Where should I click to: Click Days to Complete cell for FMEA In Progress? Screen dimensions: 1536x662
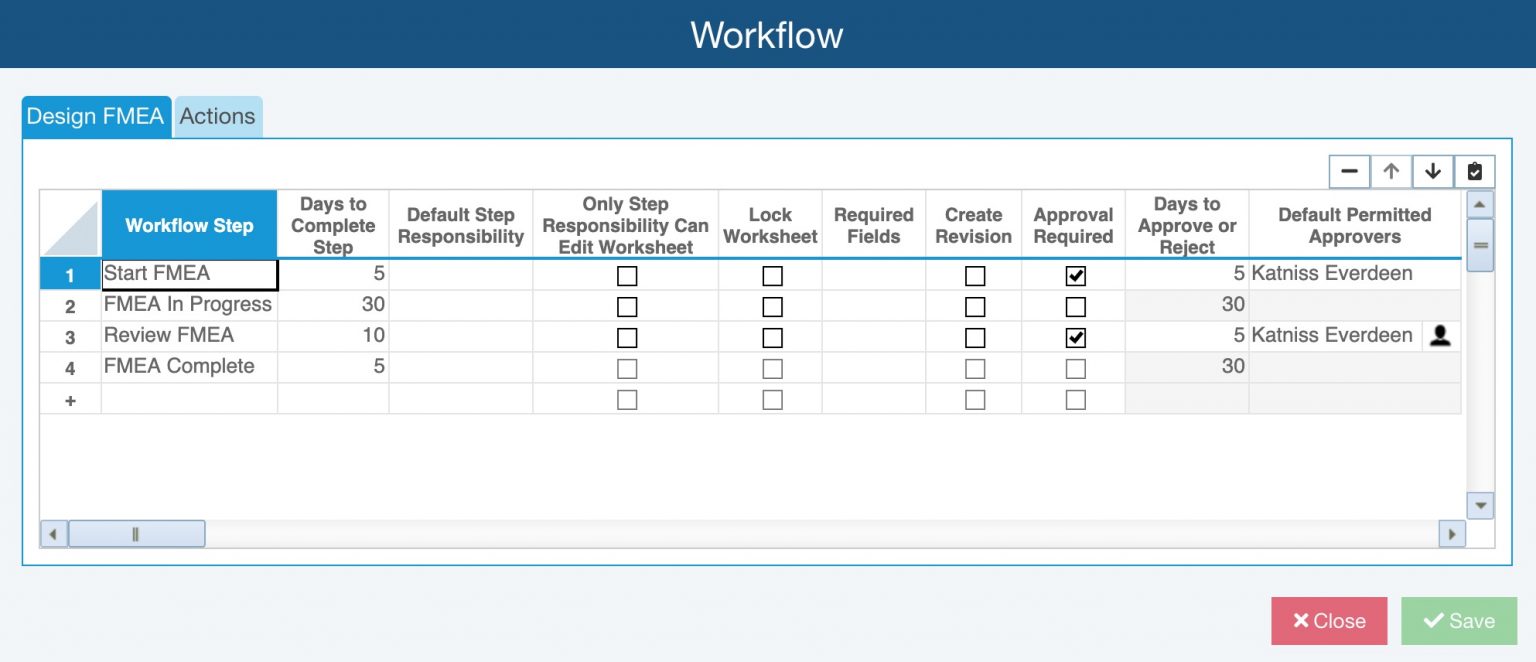333,305
